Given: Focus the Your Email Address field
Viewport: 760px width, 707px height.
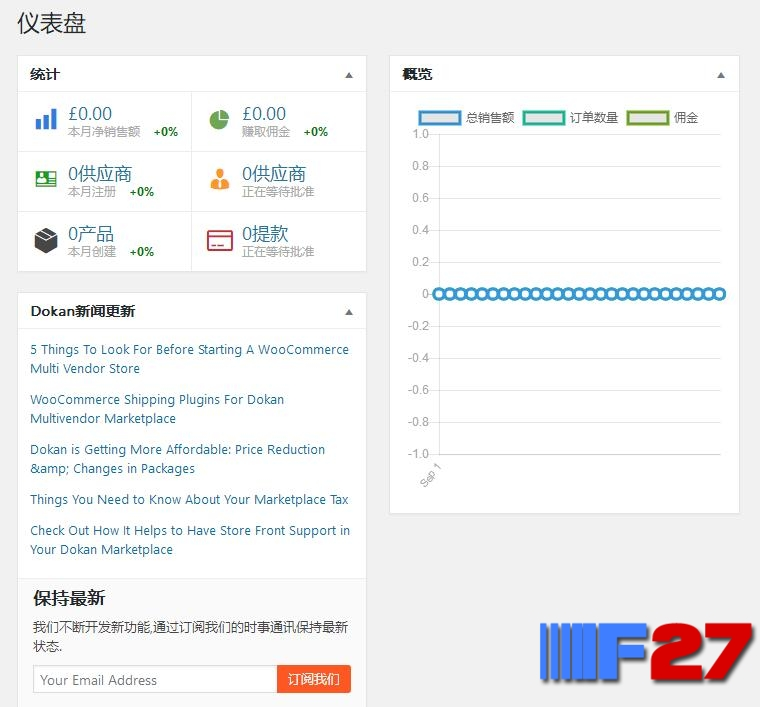Looking at the screenshot, I should (x=155, y=680).
